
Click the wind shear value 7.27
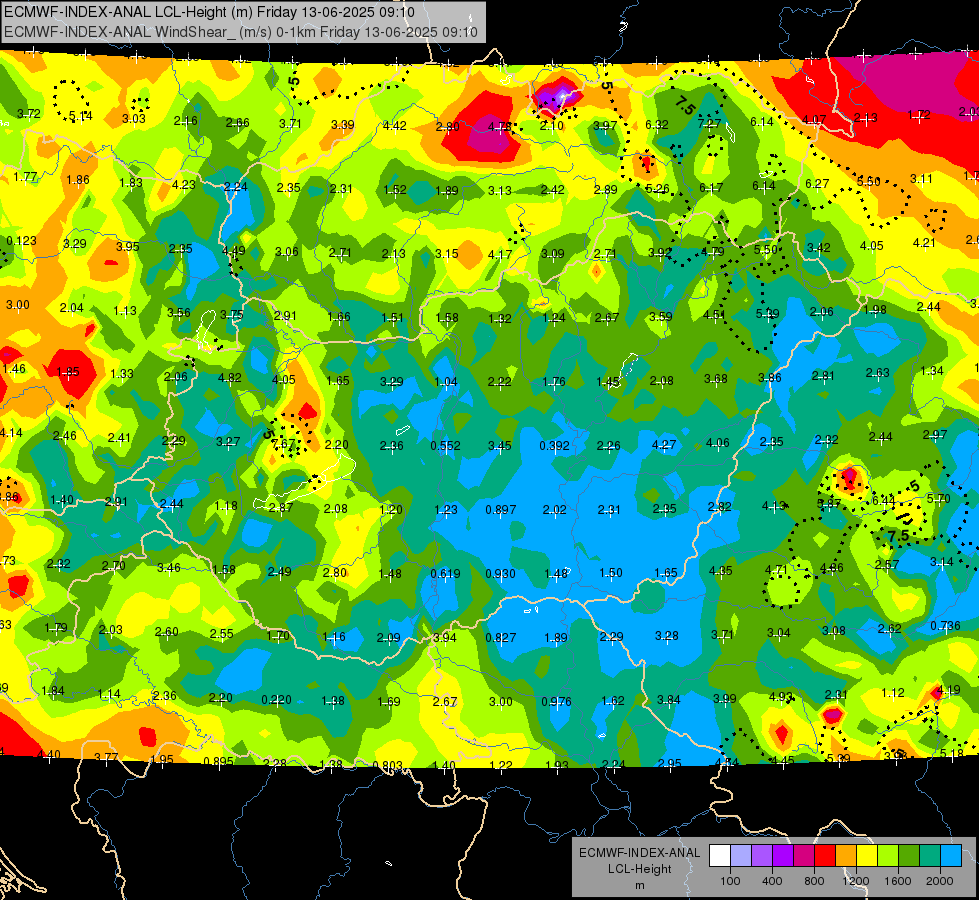click(709, 124)
